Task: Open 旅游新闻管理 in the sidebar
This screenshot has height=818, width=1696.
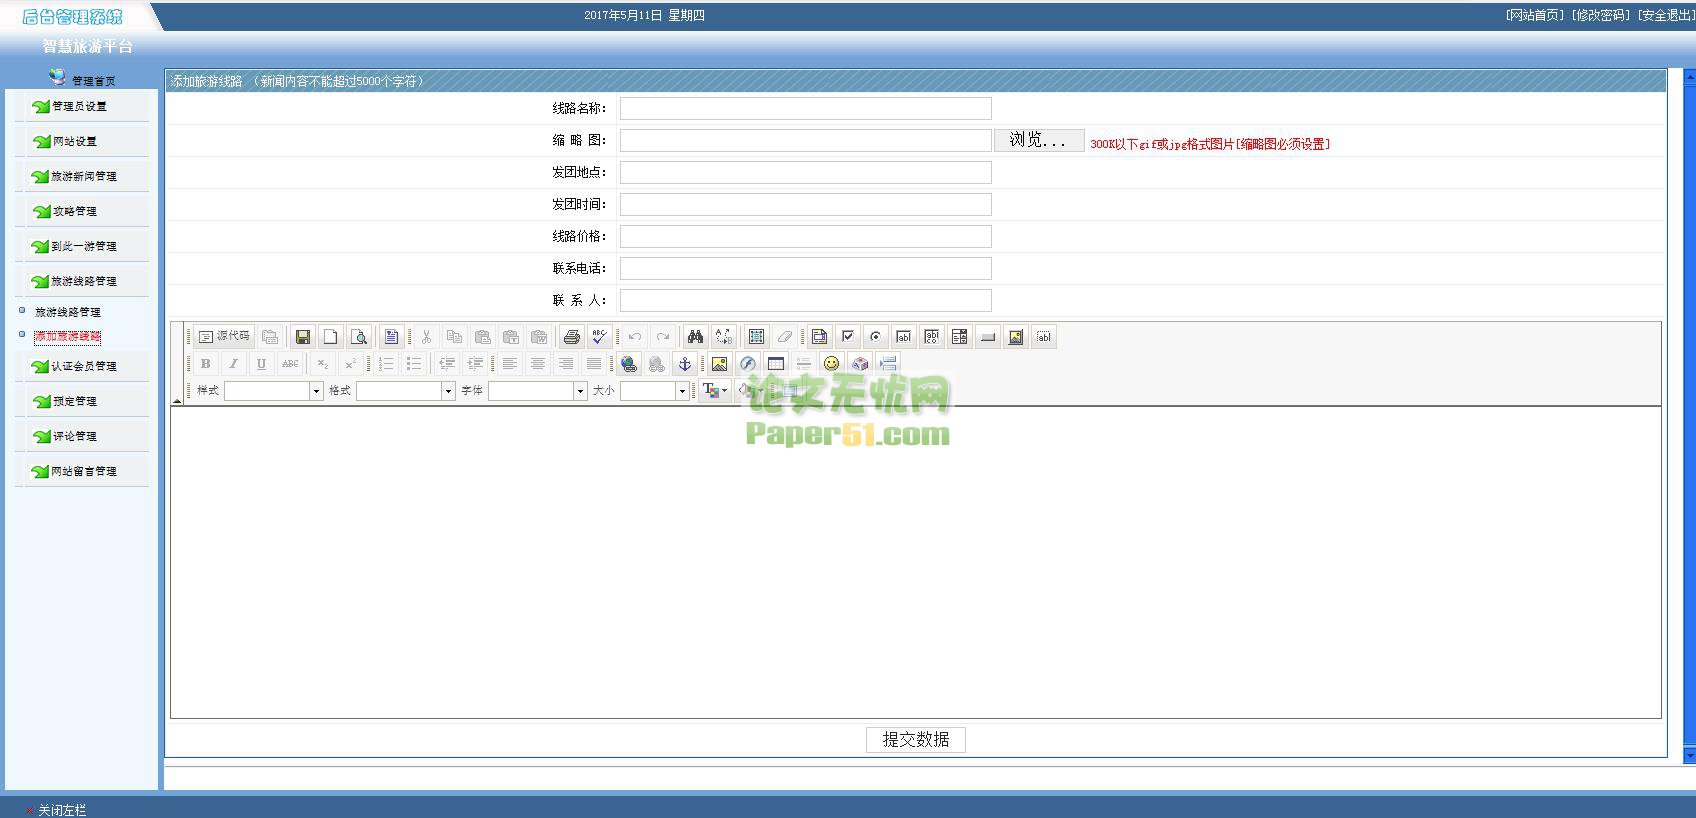Action: pos(84,176)
